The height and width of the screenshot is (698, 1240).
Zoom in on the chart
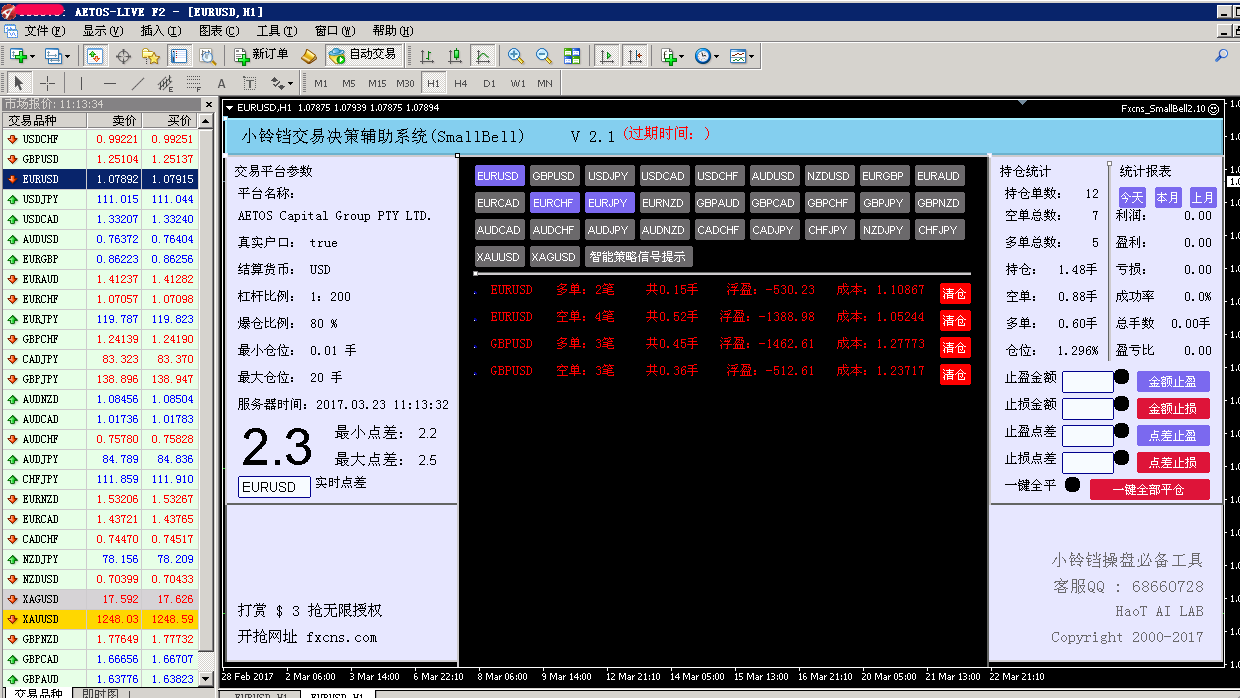pos(516,56)
